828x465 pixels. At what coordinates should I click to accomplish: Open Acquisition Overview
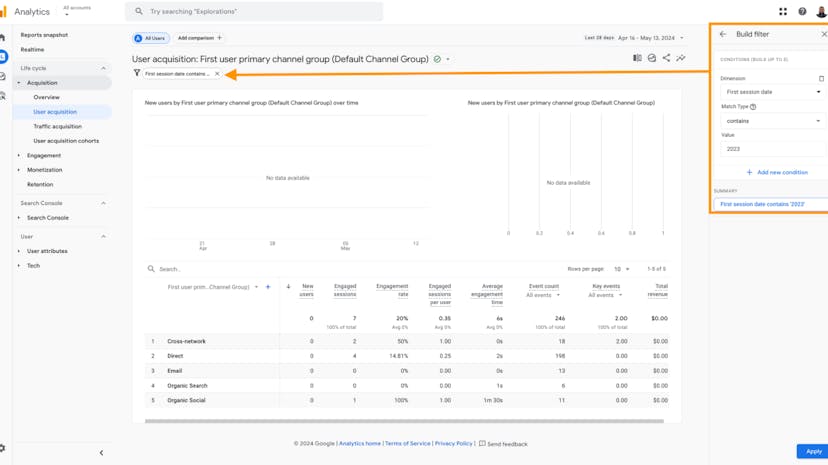pyautogui.click(x=46, y=98)
